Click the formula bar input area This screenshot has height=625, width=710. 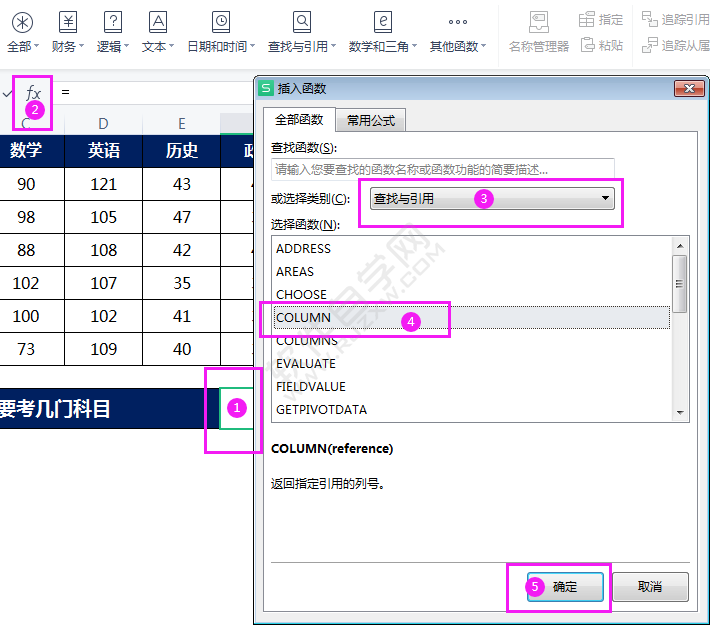click(154, 92)
